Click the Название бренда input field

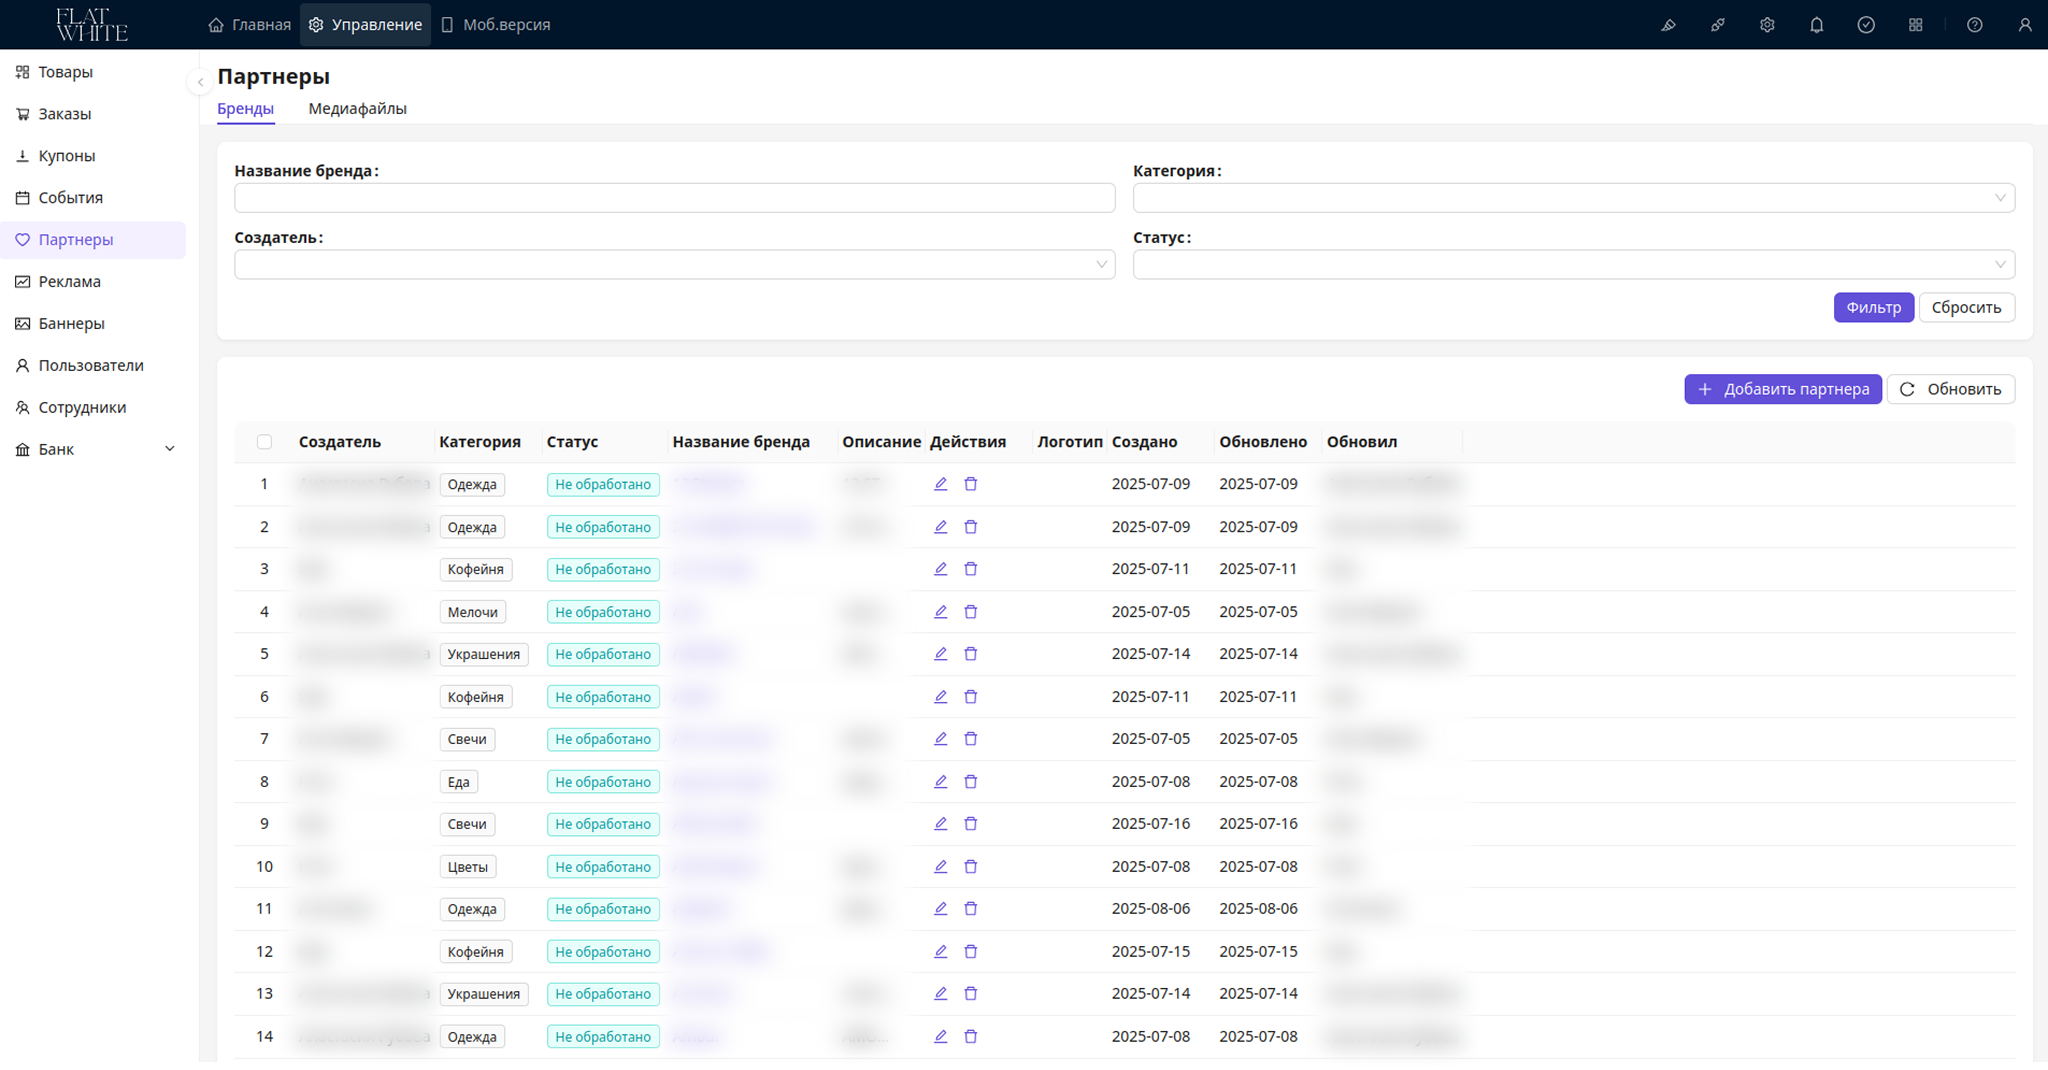click(x=674, y=198)
